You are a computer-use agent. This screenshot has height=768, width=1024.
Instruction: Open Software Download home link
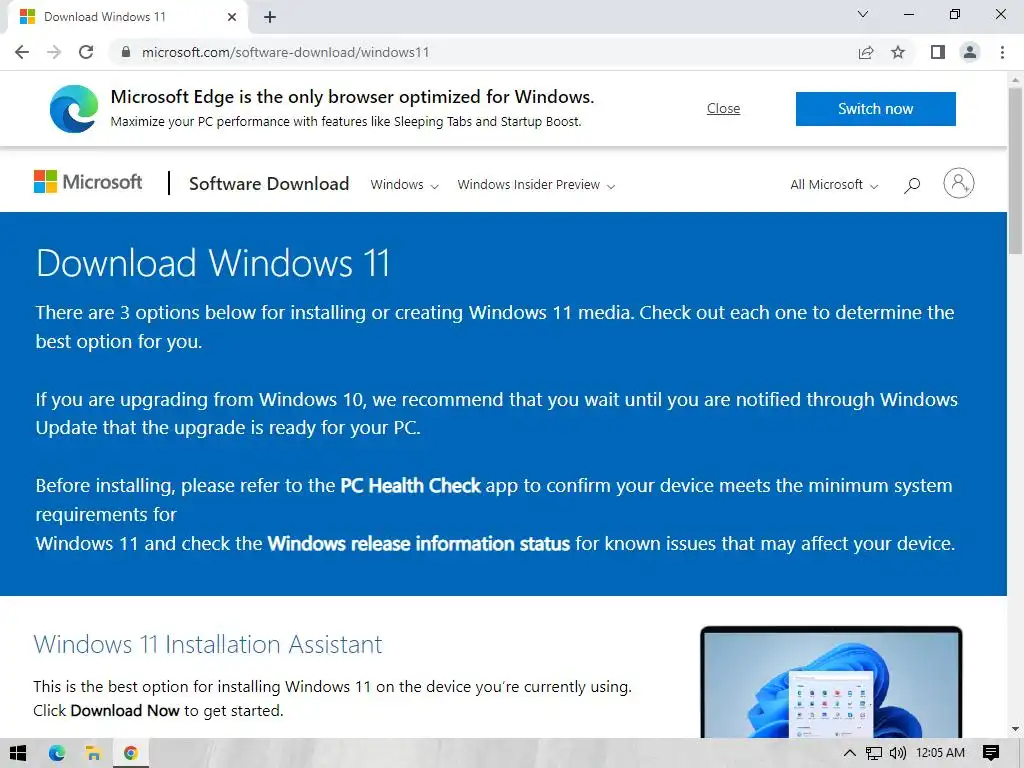click(x=269, y=184)
